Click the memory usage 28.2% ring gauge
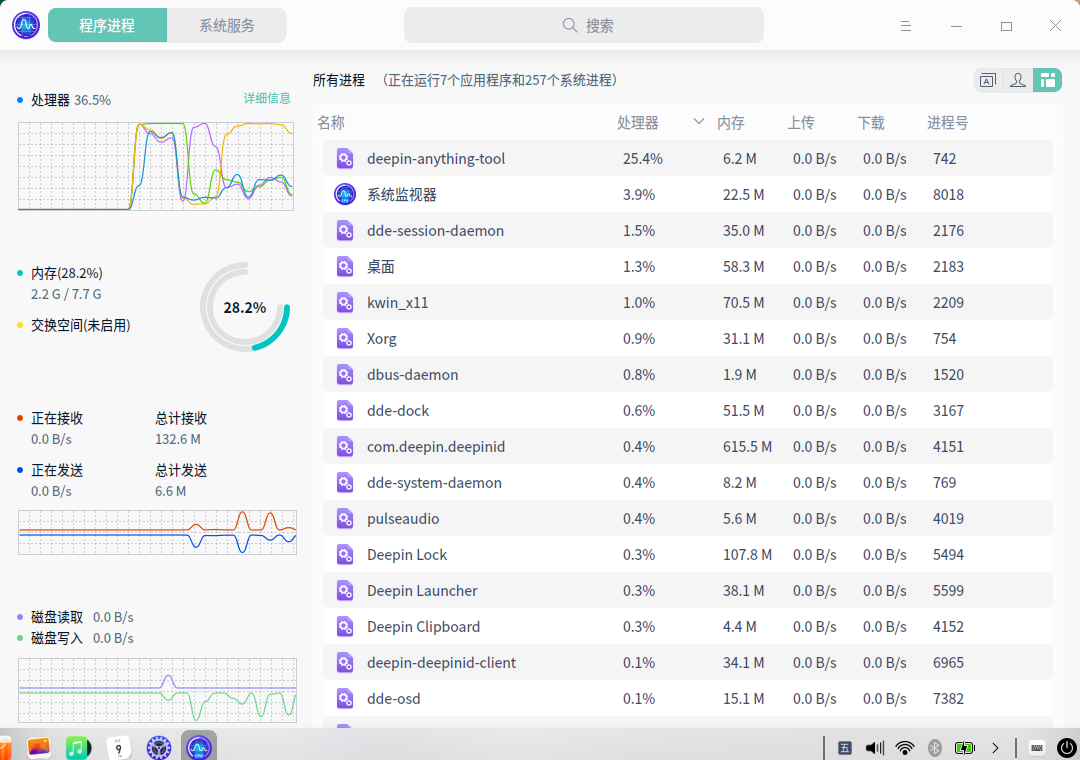Screen dimensions: 1080x760 pos(245,307)
